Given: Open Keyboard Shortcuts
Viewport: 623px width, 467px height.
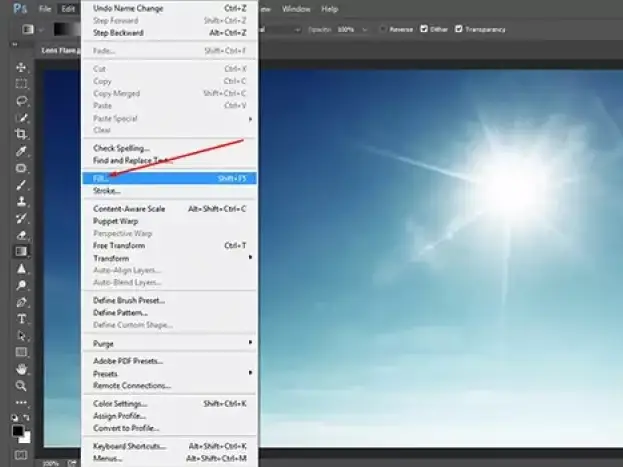Looking at the screenshot, I should pos(170,446).
